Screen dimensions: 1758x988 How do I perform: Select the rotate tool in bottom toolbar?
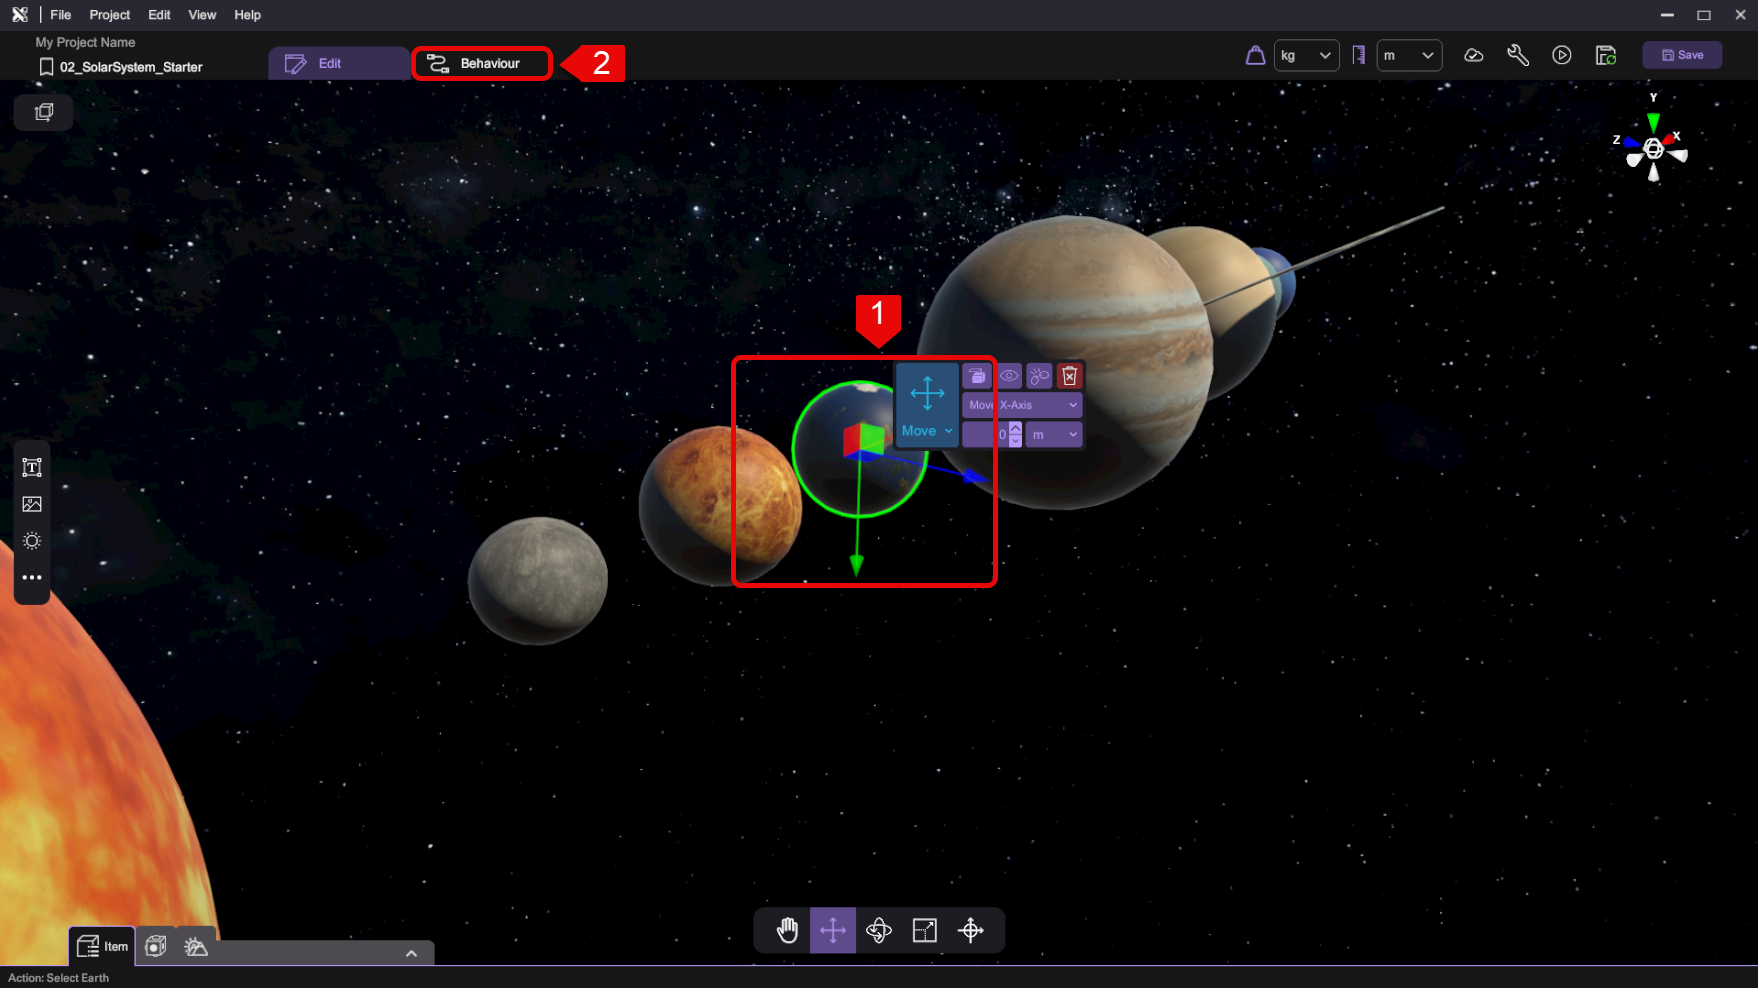879,930
